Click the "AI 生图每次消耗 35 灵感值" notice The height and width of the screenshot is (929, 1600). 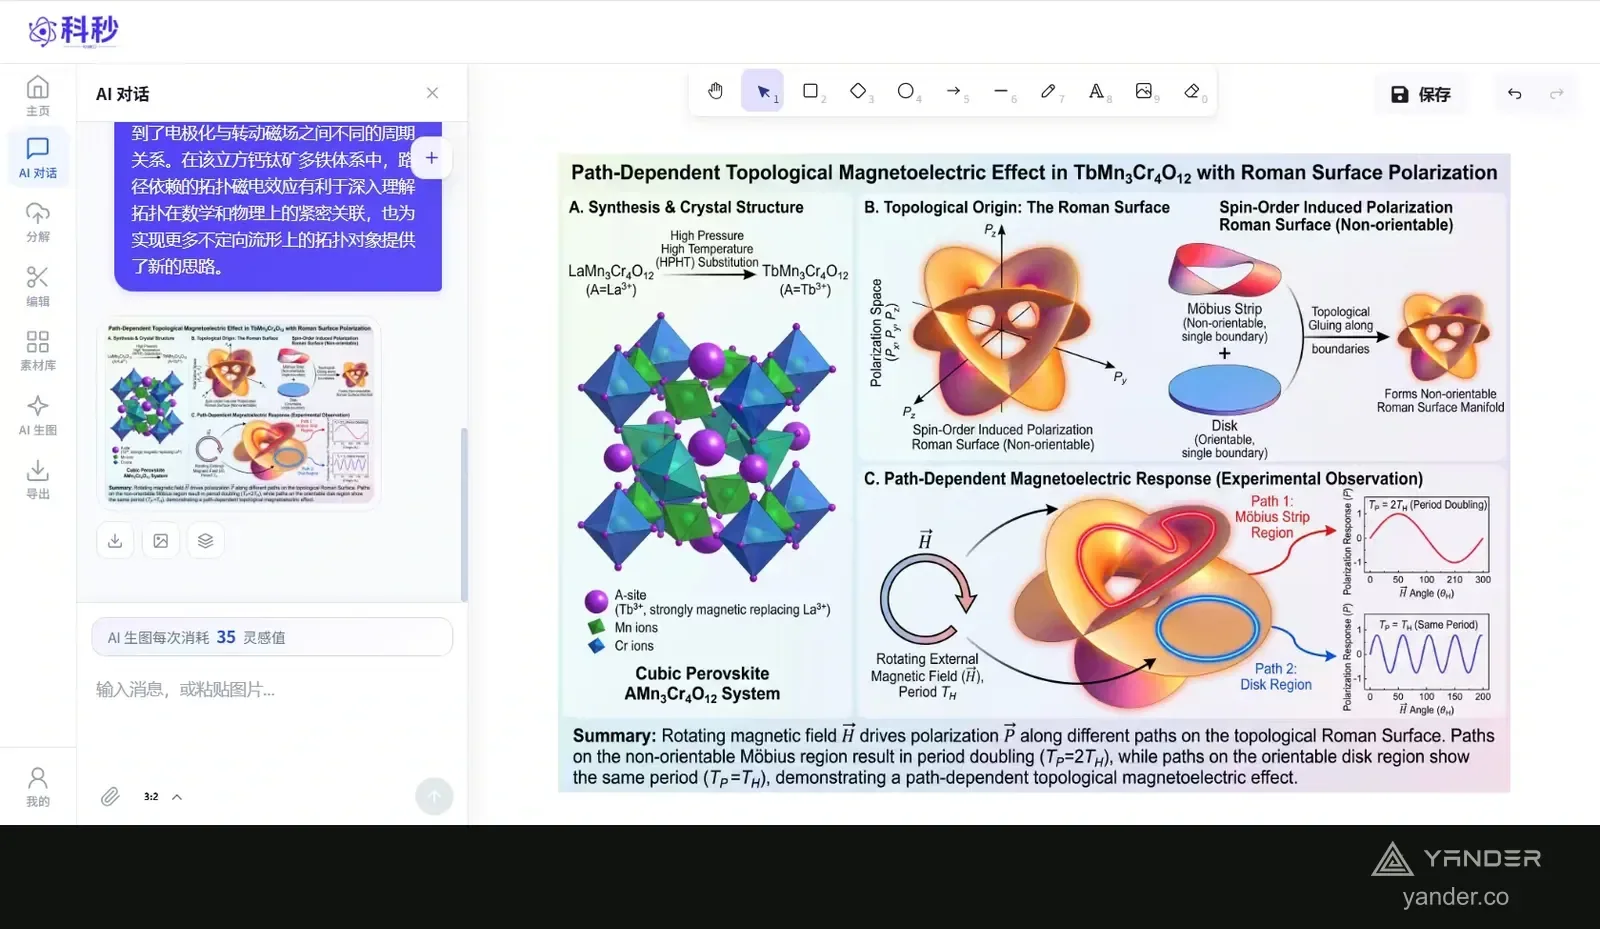point(272,637)
